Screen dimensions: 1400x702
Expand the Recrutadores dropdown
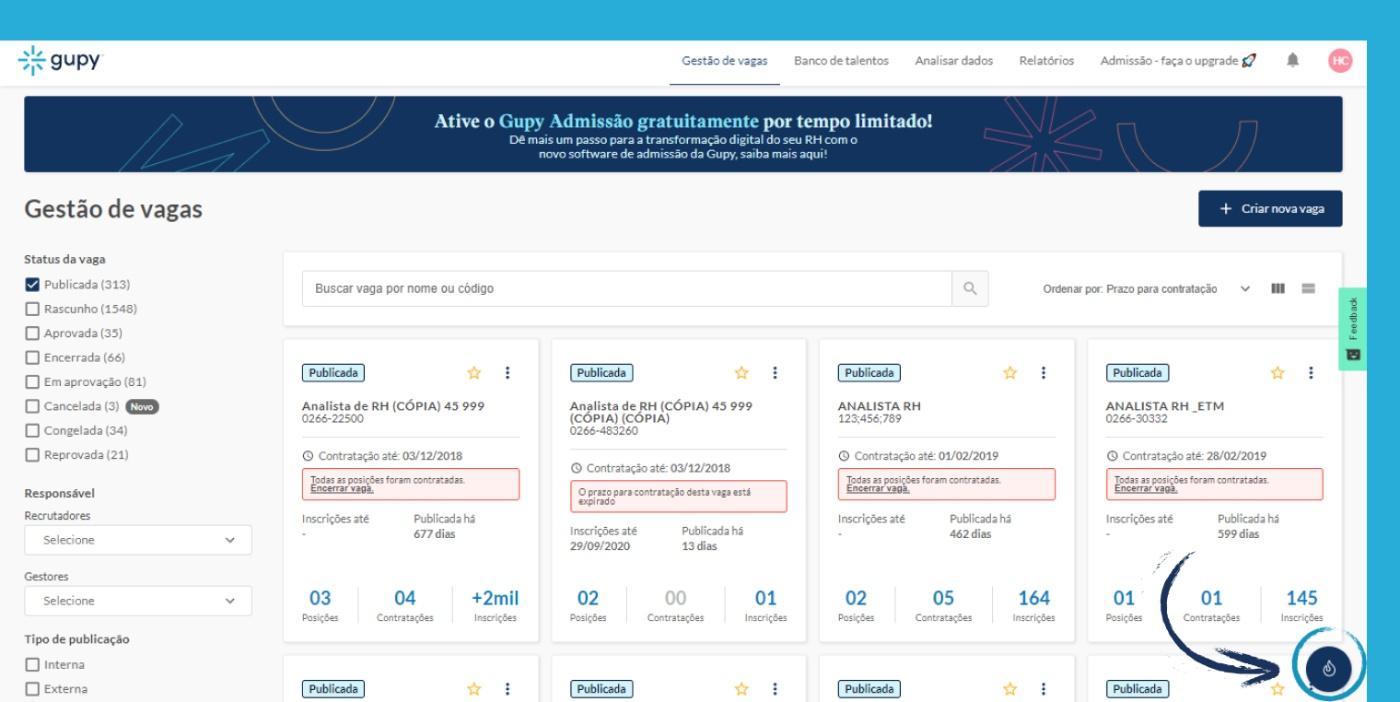tap(138, 540)
